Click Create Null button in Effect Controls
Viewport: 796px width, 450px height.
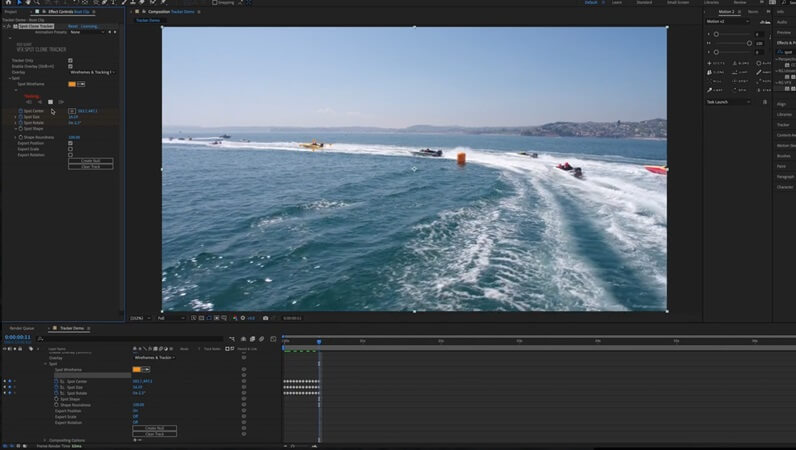click(x=91, y=160)
